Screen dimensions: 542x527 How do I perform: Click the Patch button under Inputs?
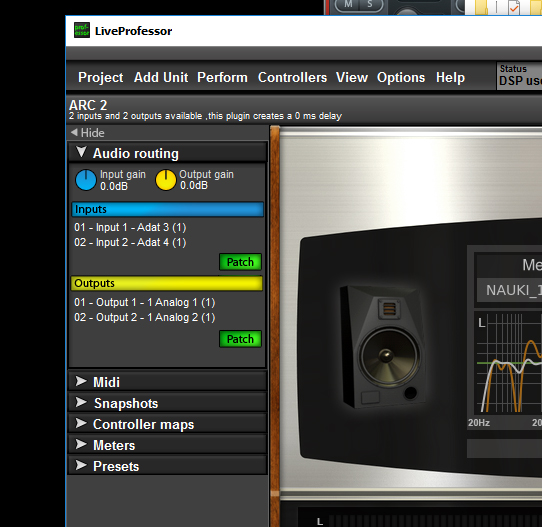click(x=240, y=262)
